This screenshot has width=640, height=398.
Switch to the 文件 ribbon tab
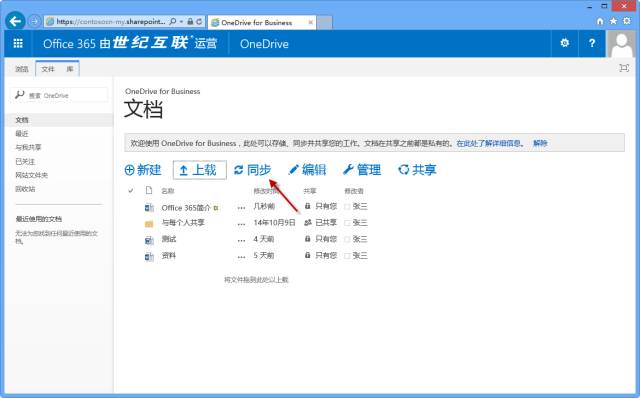pos(48,69)
